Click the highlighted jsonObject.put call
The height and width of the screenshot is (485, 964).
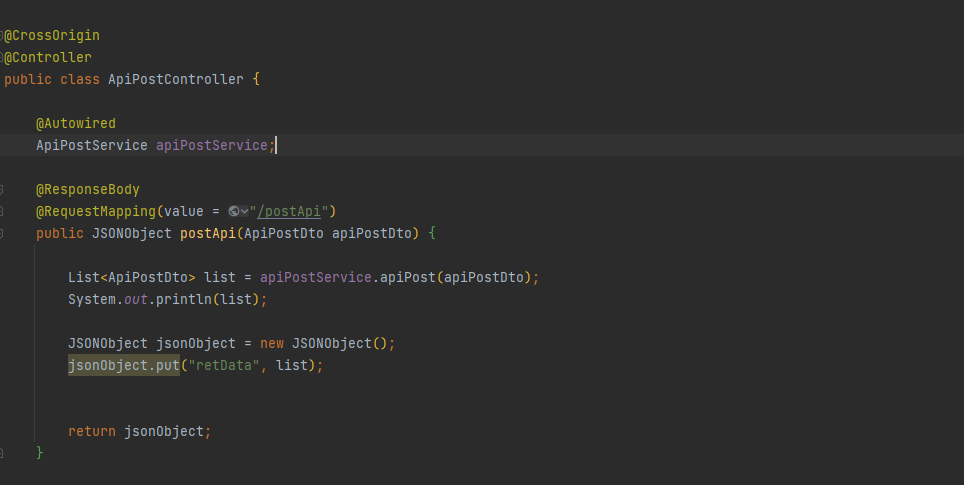point(124,366)
